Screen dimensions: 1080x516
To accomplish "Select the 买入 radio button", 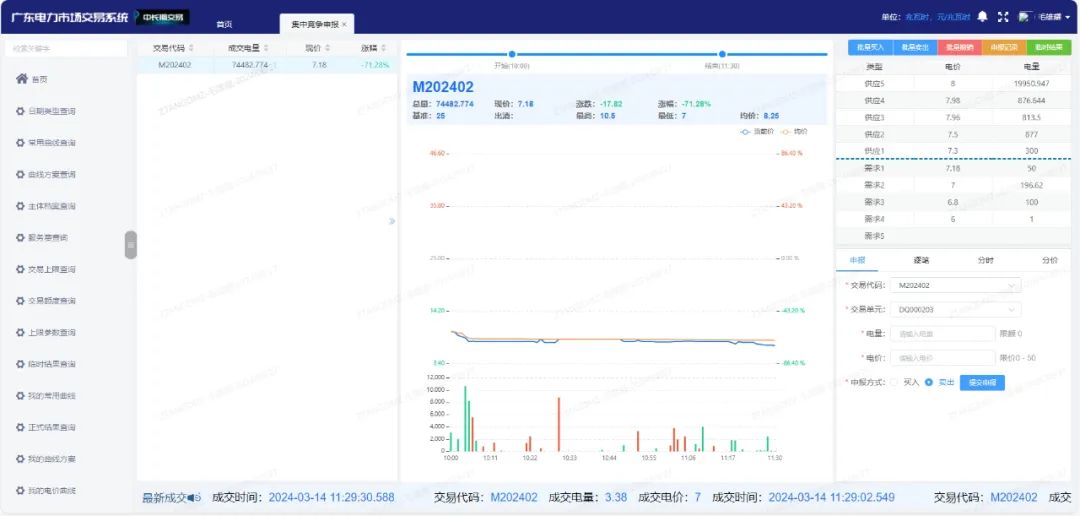I will 895,382.
